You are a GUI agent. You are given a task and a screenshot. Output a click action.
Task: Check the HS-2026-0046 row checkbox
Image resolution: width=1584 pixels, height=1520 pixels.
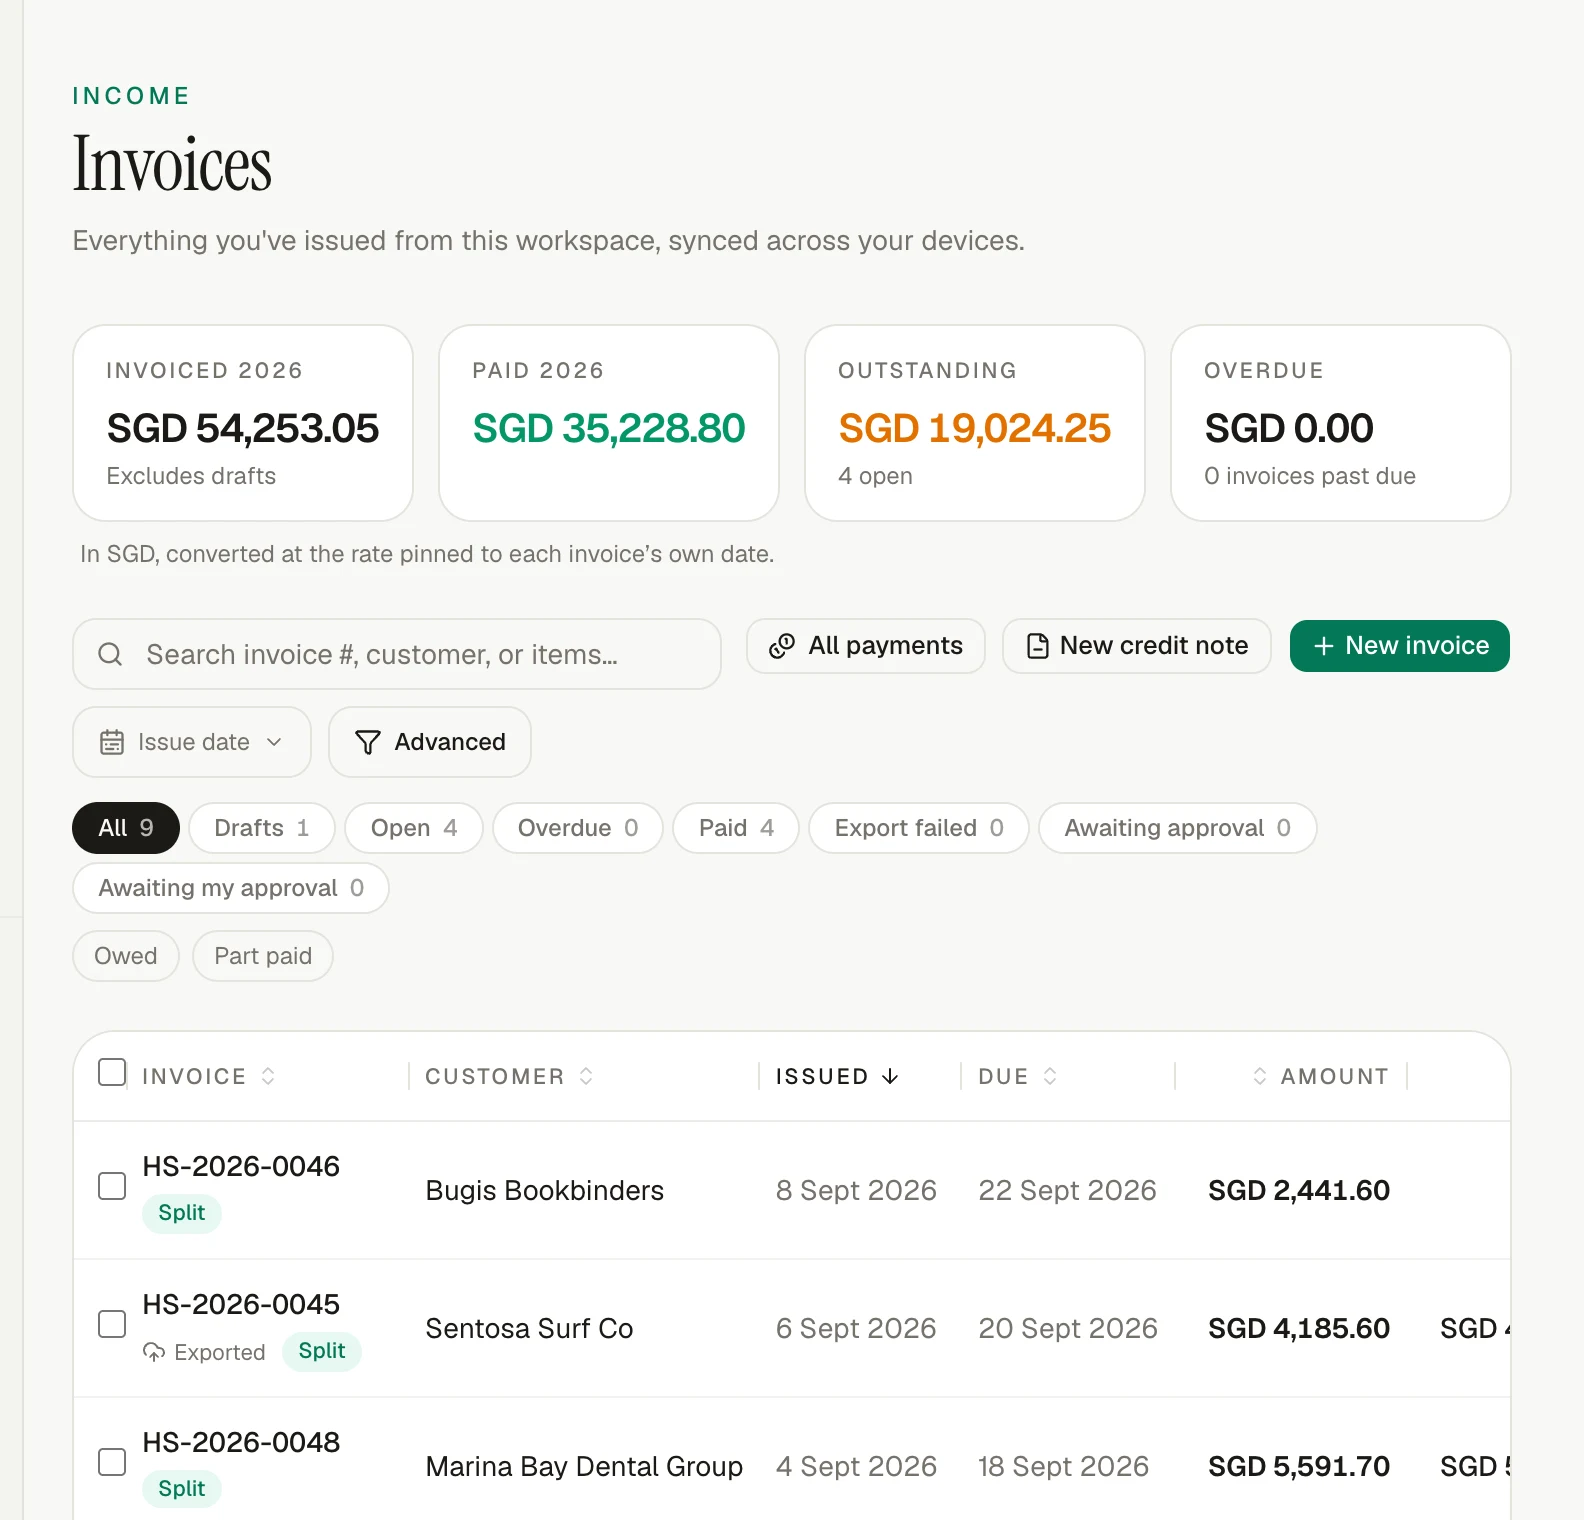tap(112, 1186)
